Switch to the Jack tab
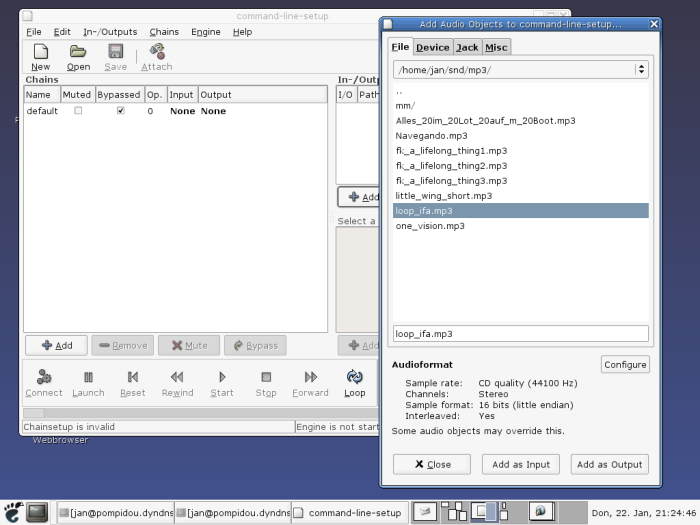700x525 pixels. [x=467, y=47]
